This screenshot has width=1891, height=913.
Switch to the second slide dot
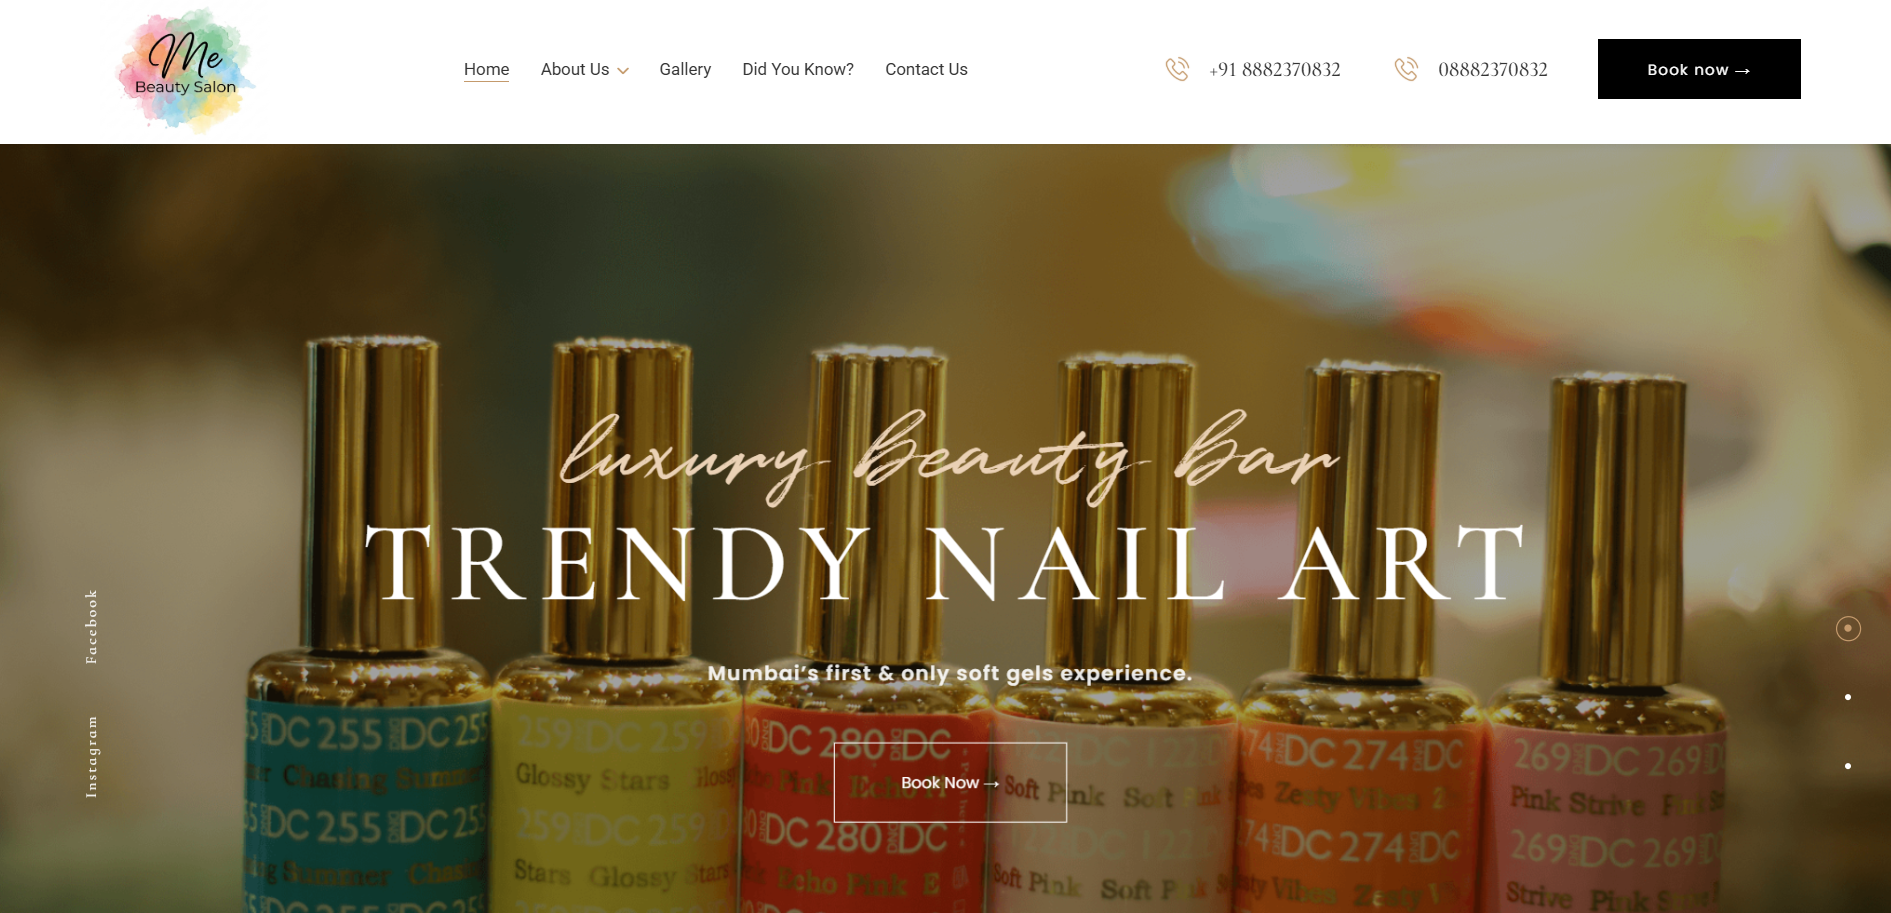(1848, 697)
